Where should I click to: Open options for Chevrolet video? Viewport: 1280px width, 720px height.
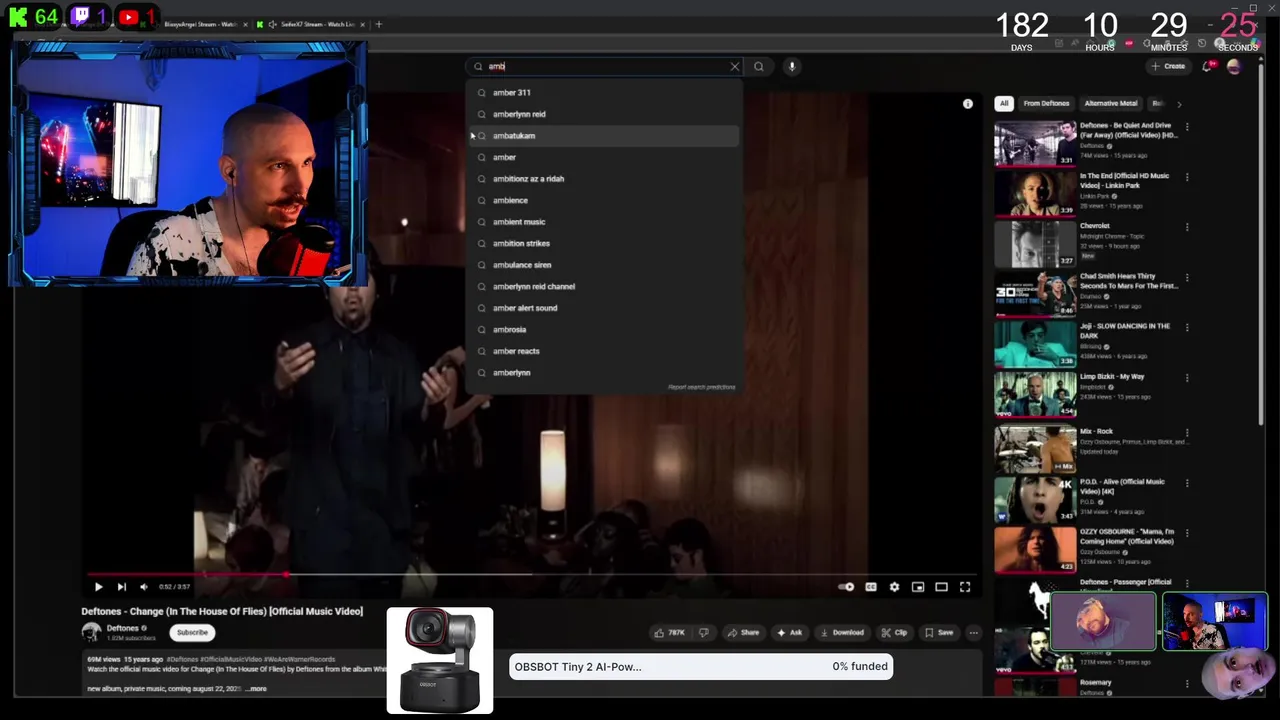[1187, 227]
